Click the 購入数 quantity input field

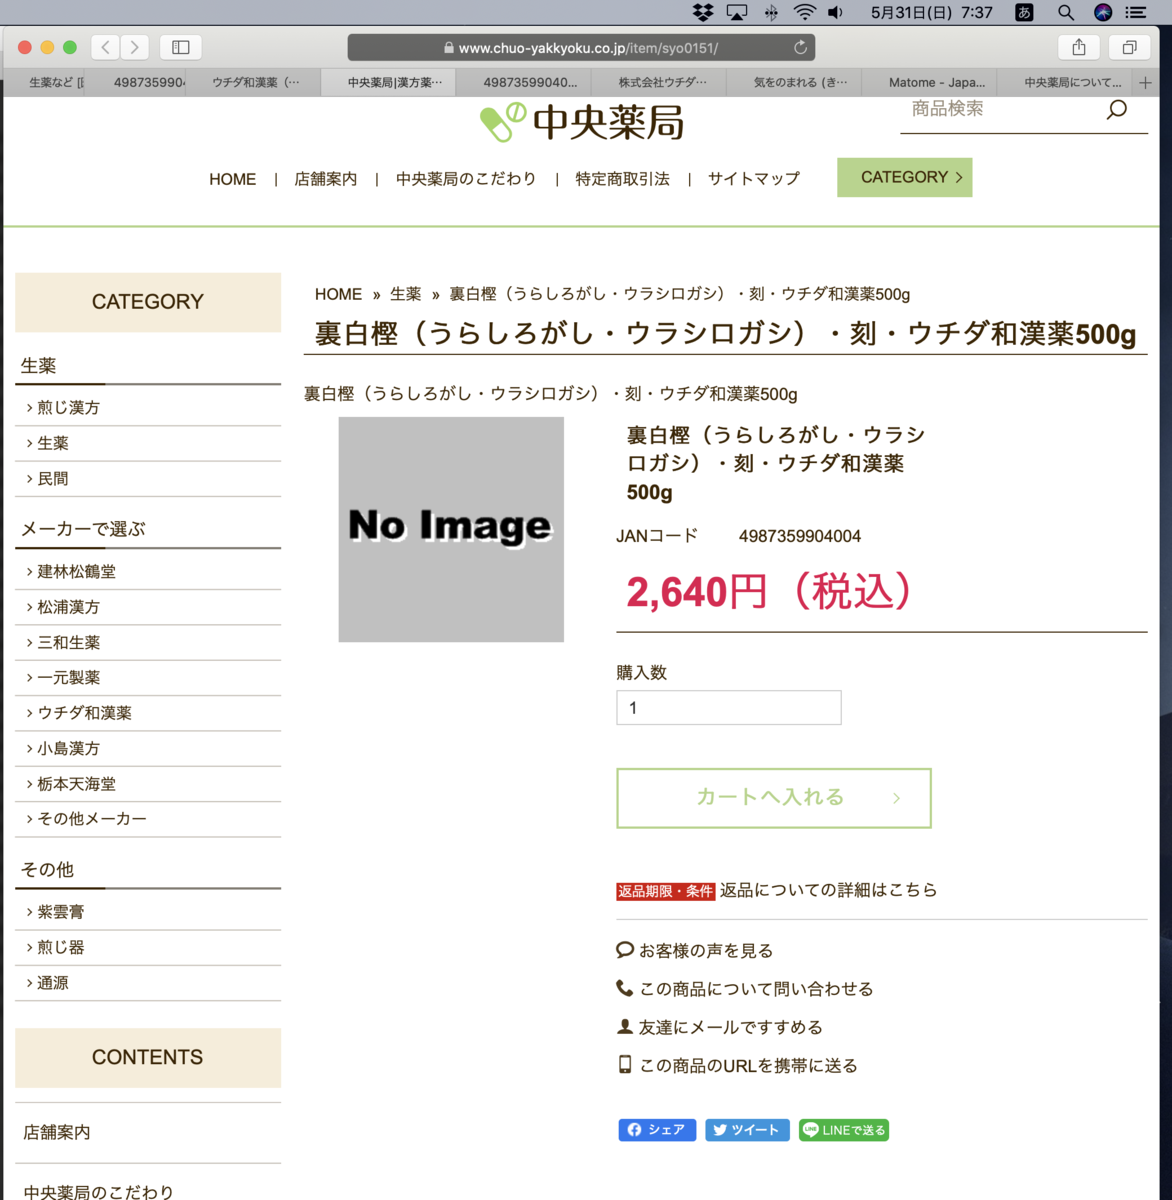coord(729,708)
